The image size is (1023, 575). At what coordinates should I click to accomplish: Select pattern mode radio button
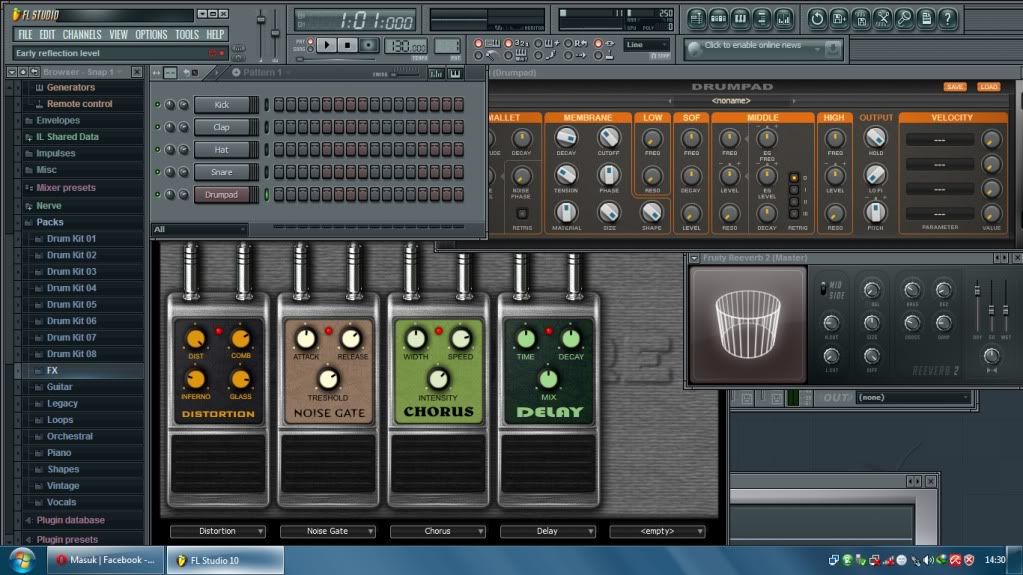[311, 42]
